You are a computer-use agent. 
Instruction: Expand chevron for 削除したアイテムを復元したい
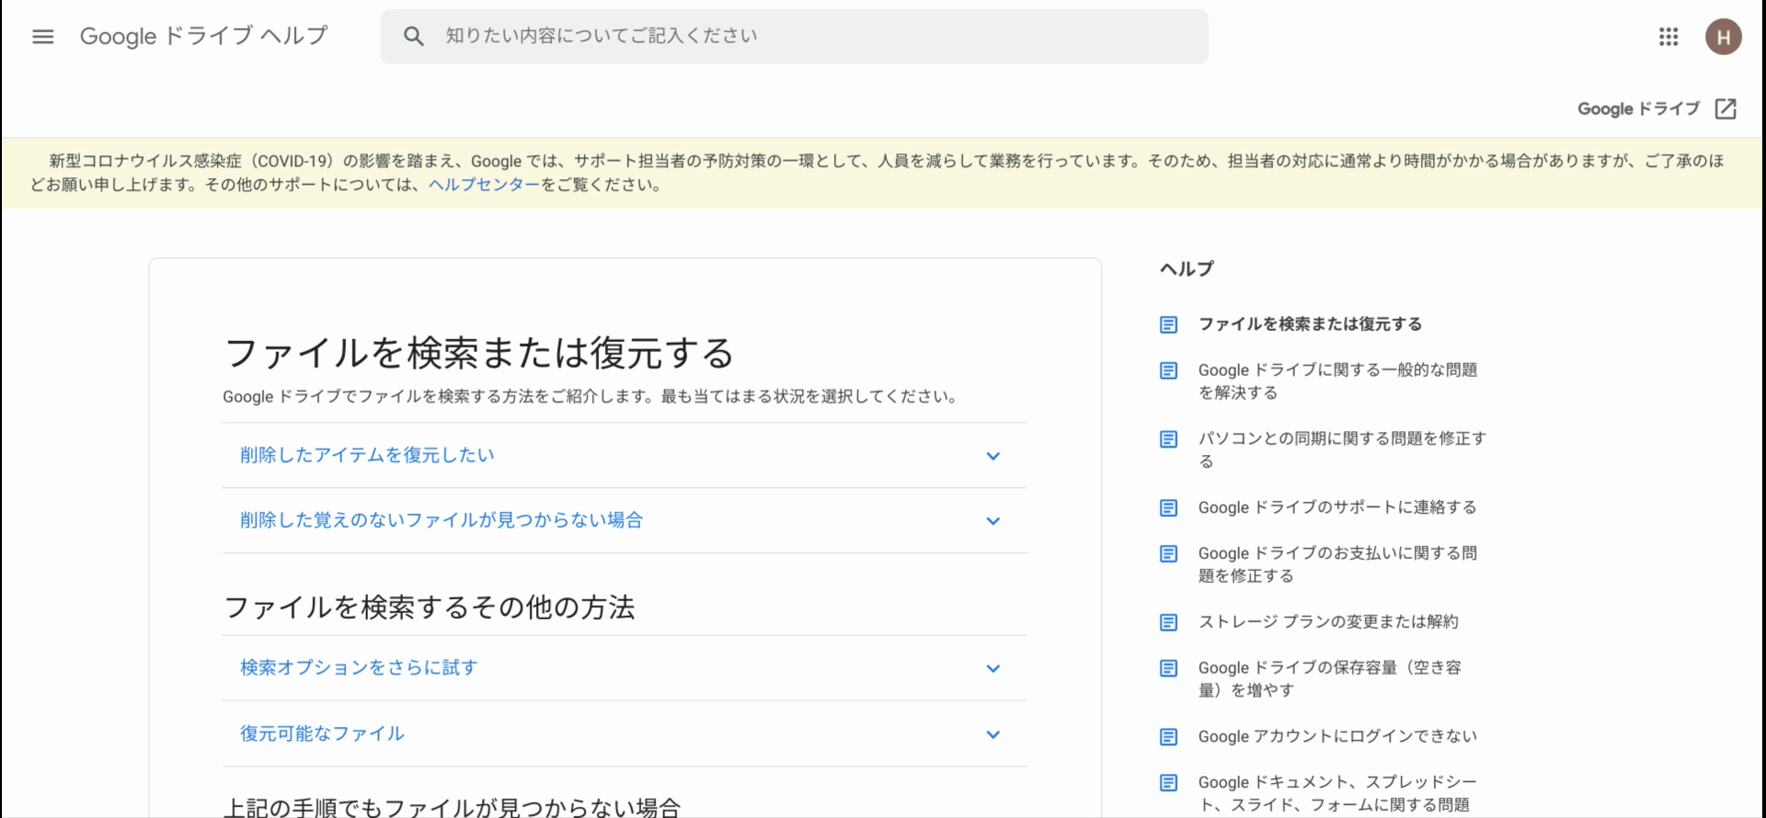[993, 456]
